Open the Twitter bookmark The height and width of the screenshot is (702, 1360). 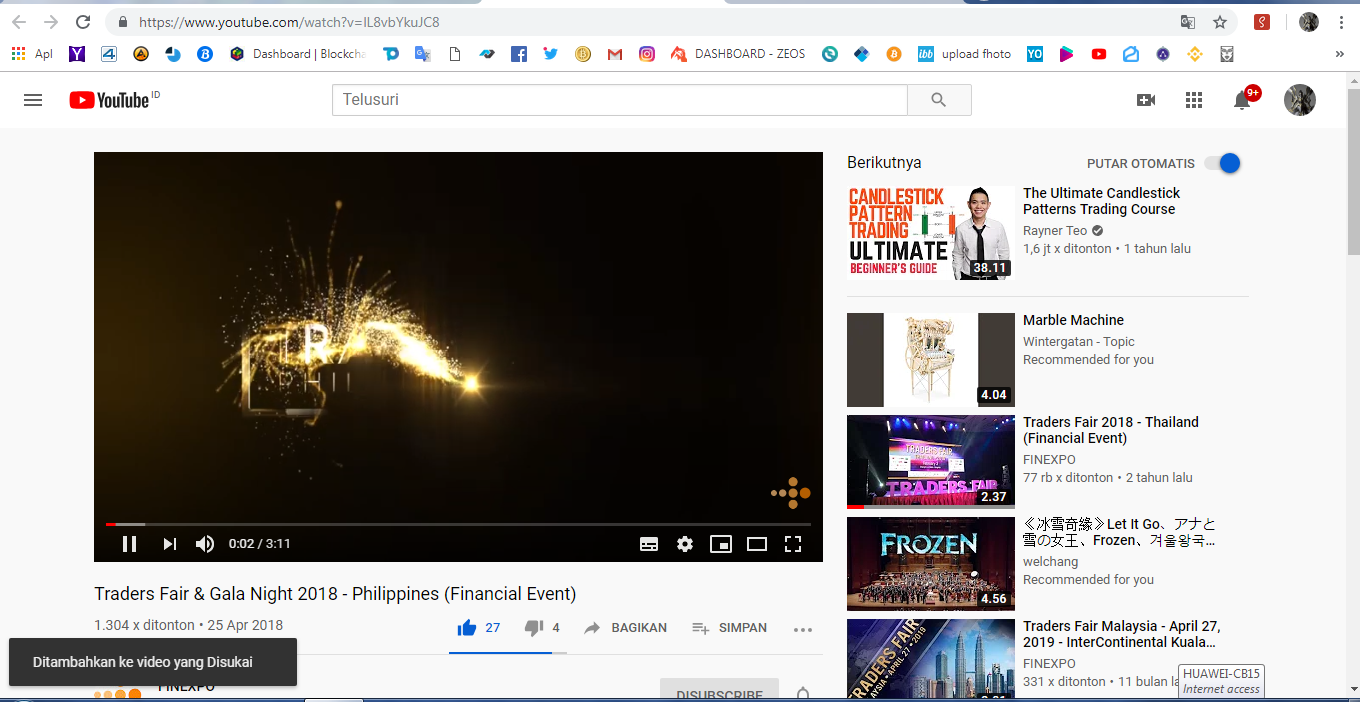click(550, 54)
